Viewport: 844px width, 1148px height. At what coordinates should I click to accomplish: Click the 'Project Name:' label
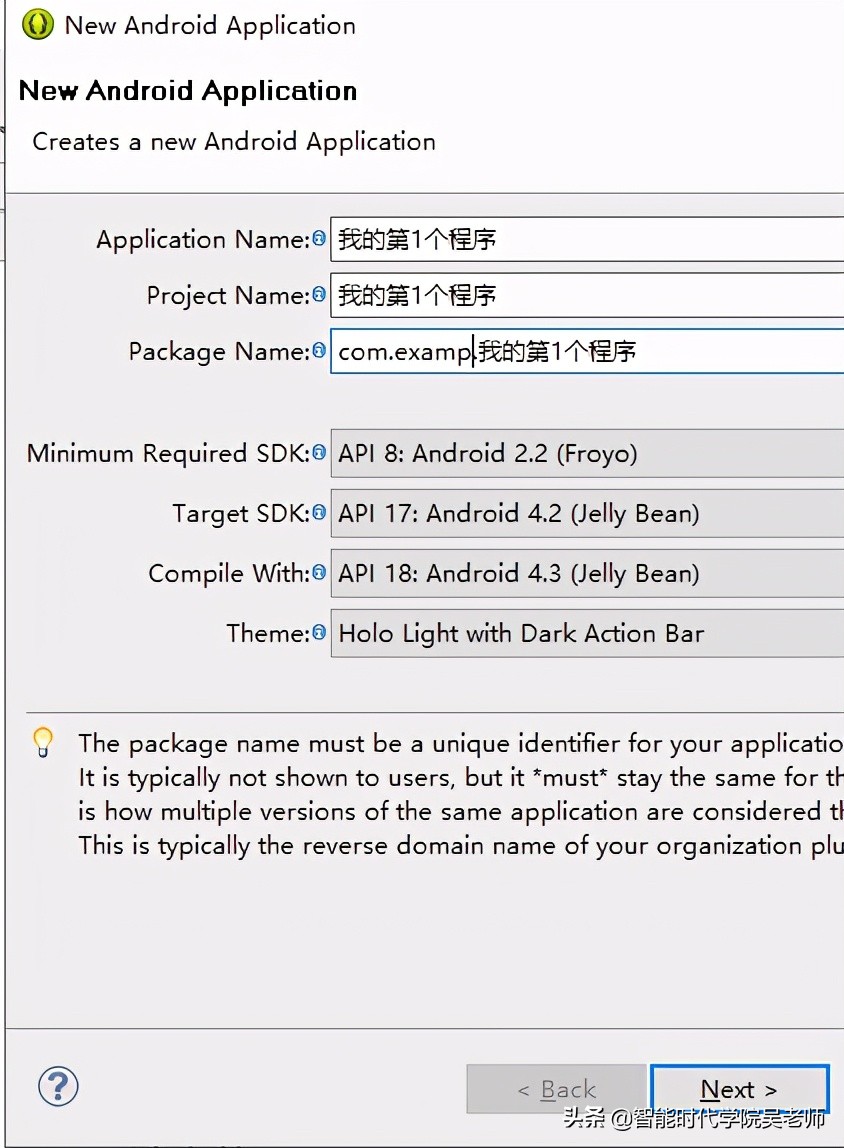coord(228,296)
